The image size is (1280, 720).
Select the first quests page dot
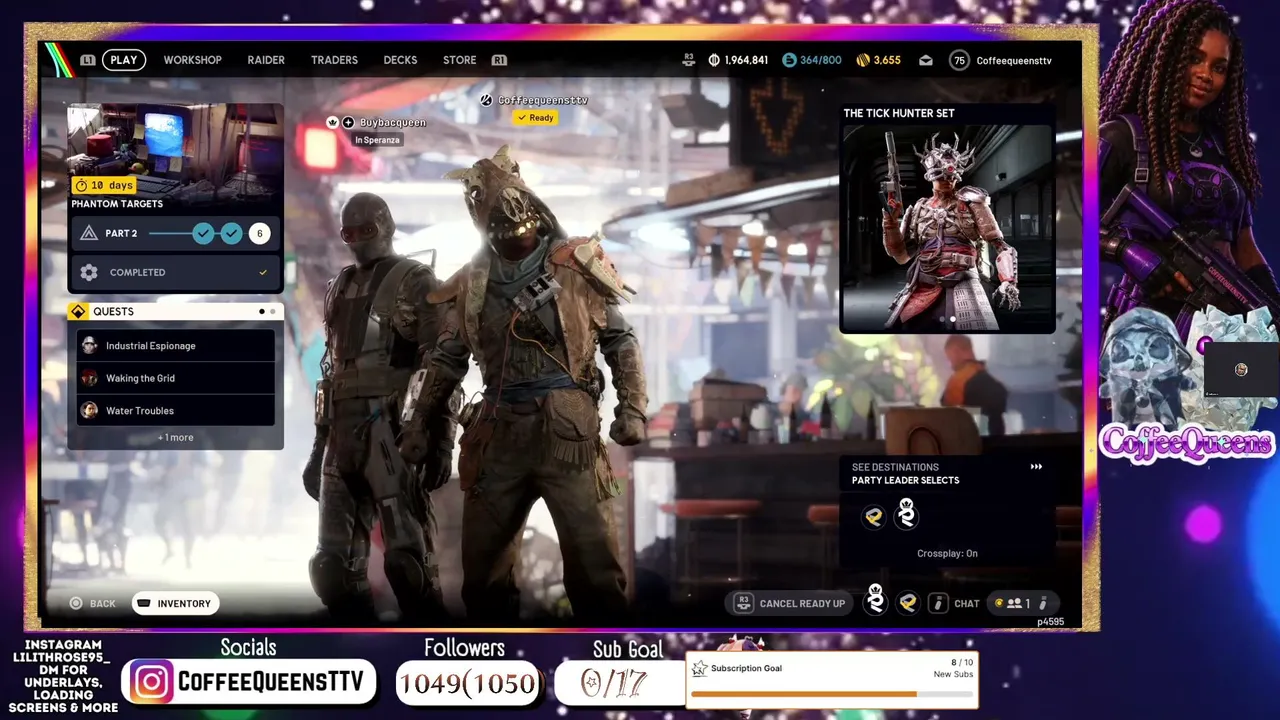(x=262, y=311)
